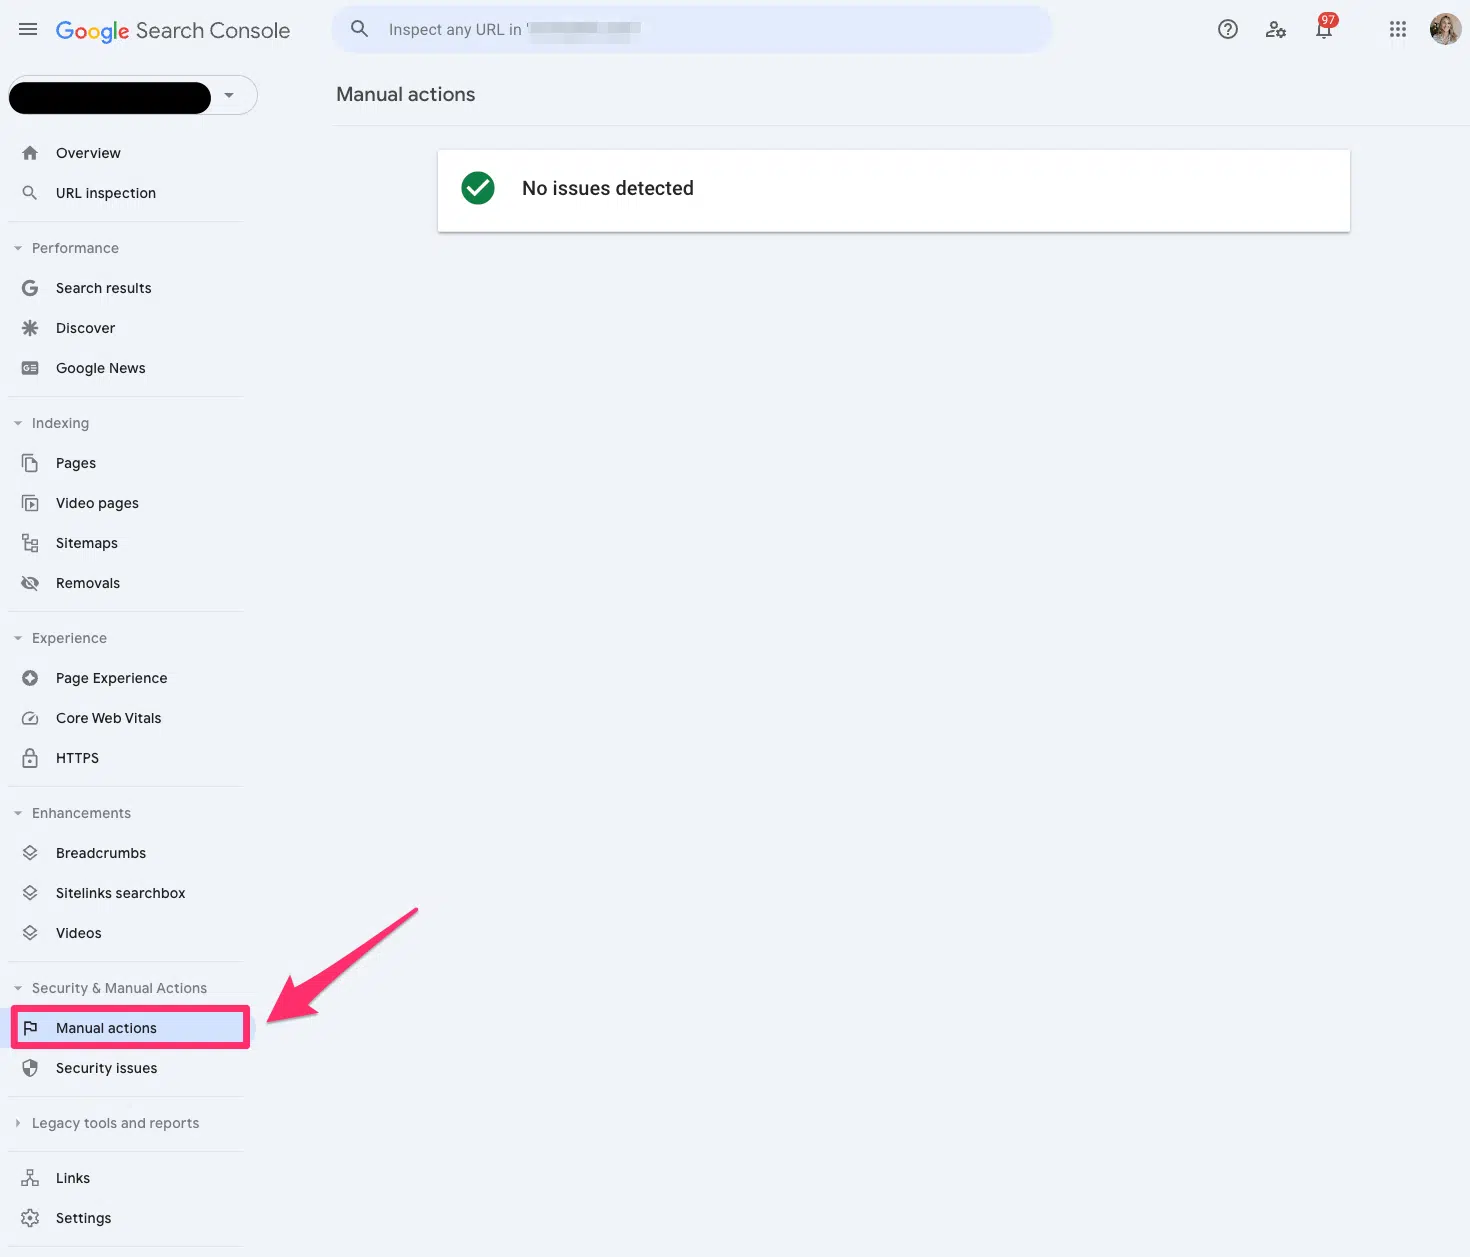The width and height of the screenshot is (1470, 1257).
Task: Click the Security issues shield icon
Action: [30, 1068]
